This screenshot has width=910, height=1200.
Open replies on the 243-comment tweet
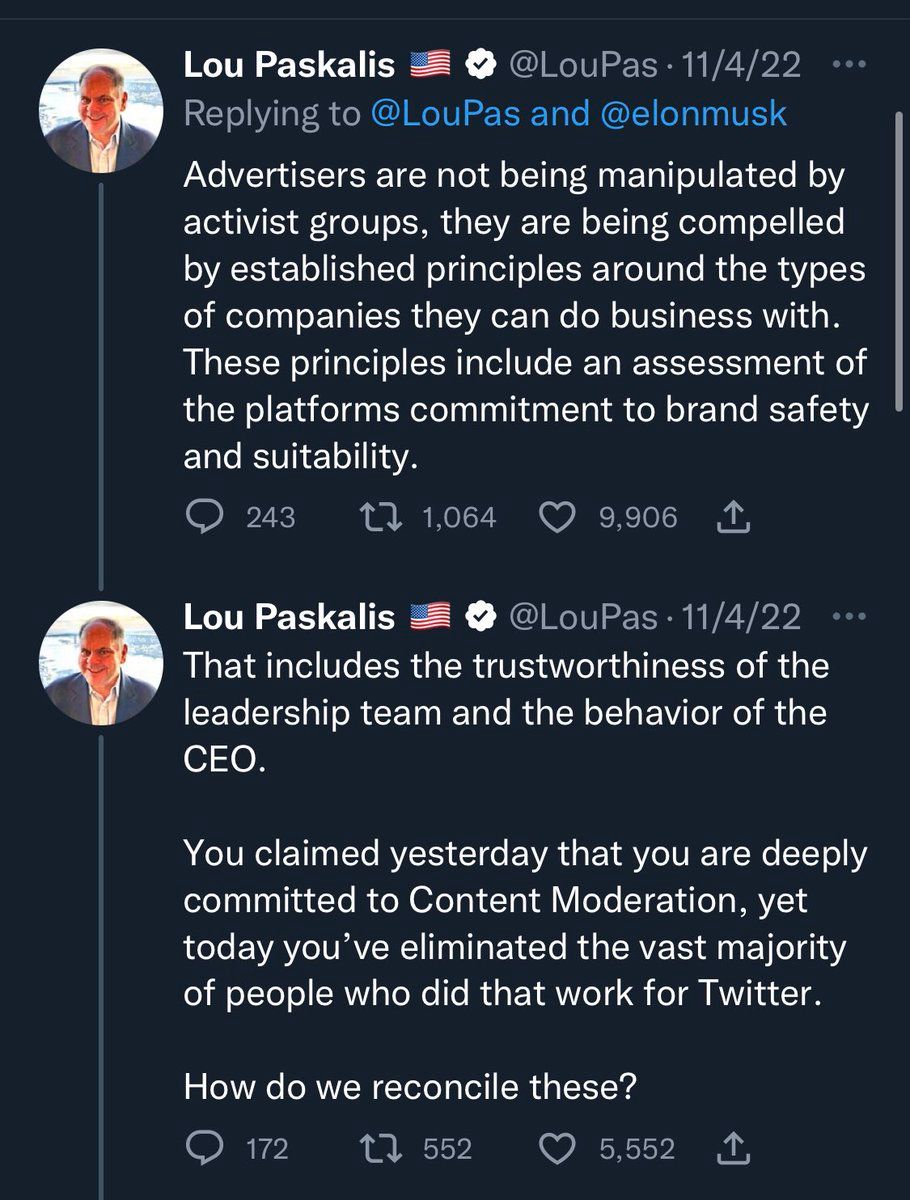(207, 517)
